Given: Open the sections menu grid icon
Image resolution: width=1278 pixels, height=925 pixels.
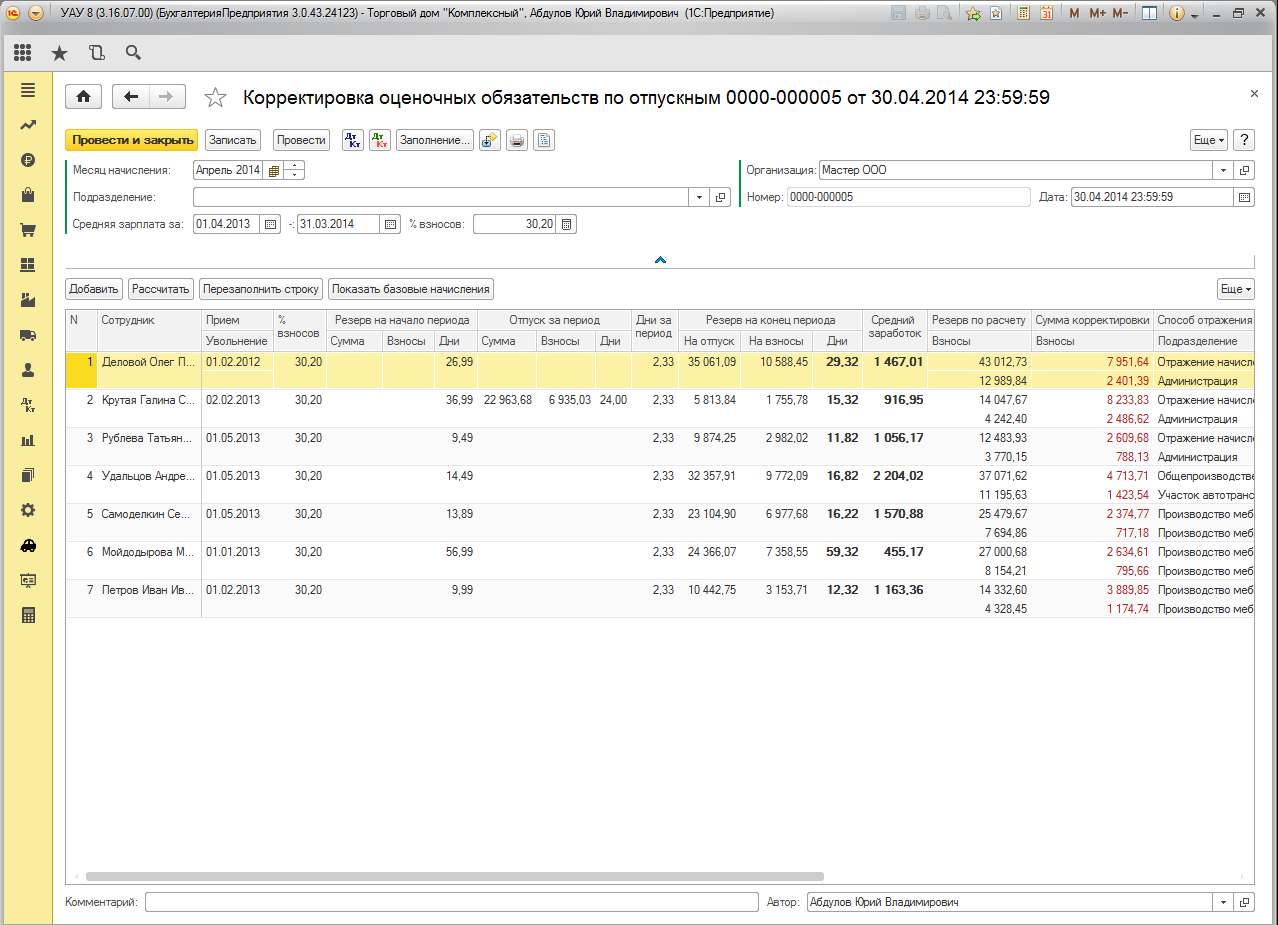Looking at the screenshot, I should [x=23, y=53].
